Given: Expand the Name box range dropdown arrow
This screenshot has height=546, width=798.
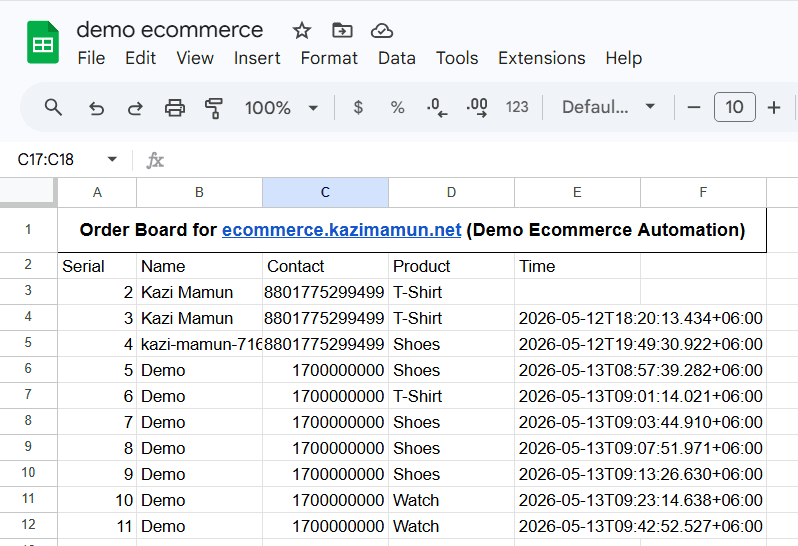Looking at the screenshot, I should [x=112, y=159].
